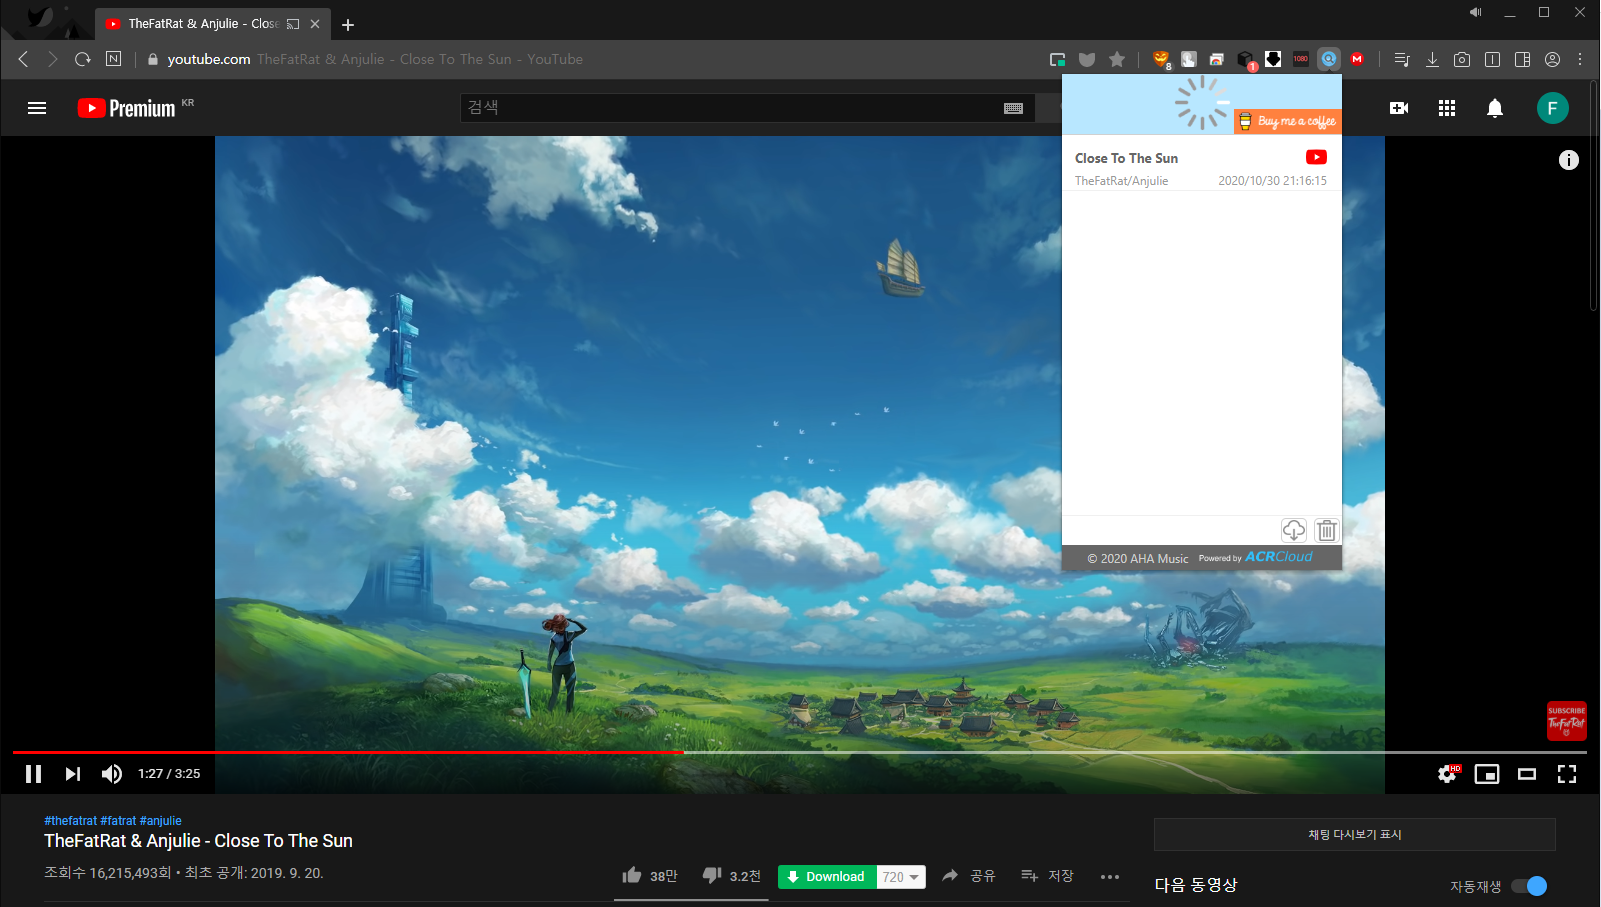Click the TheFatRat subscribe watermark
Screen dimensions: 1601x907
click(x=1567, y=721)
